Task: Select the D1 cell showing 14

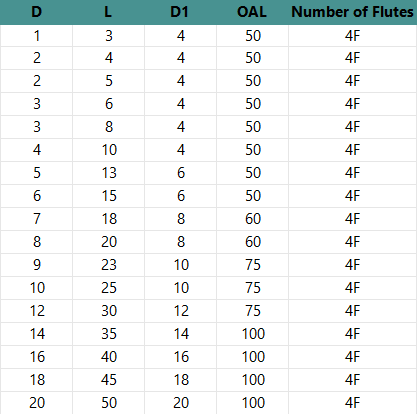Action: click(180, 334)
